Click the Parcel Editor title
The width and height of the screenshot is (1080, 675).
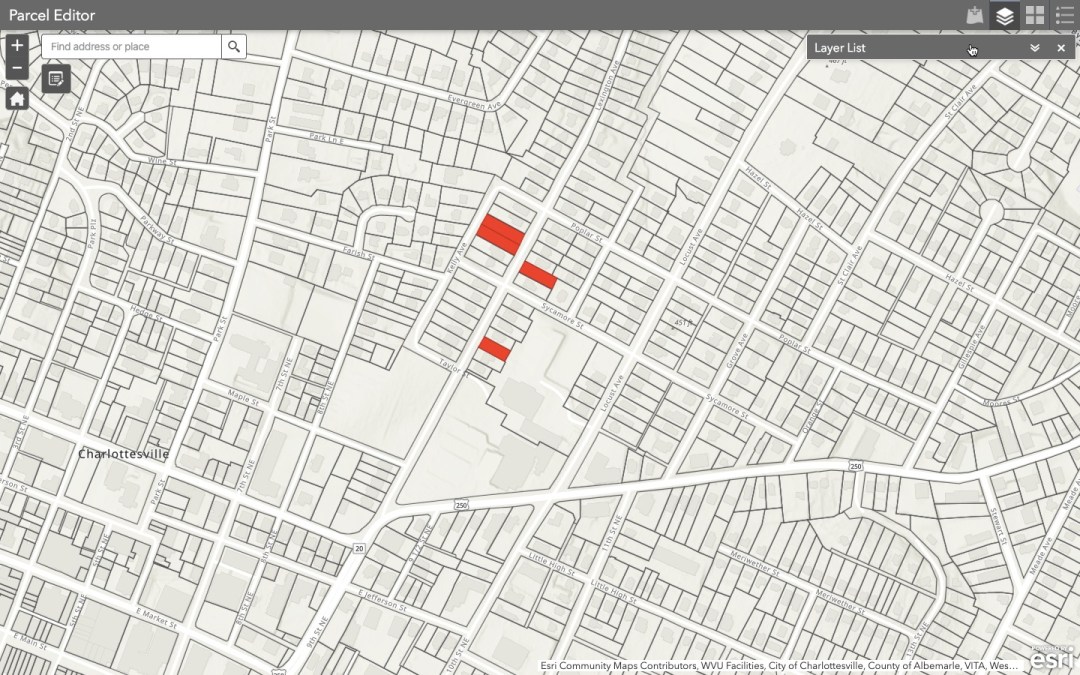pos(52,15)
